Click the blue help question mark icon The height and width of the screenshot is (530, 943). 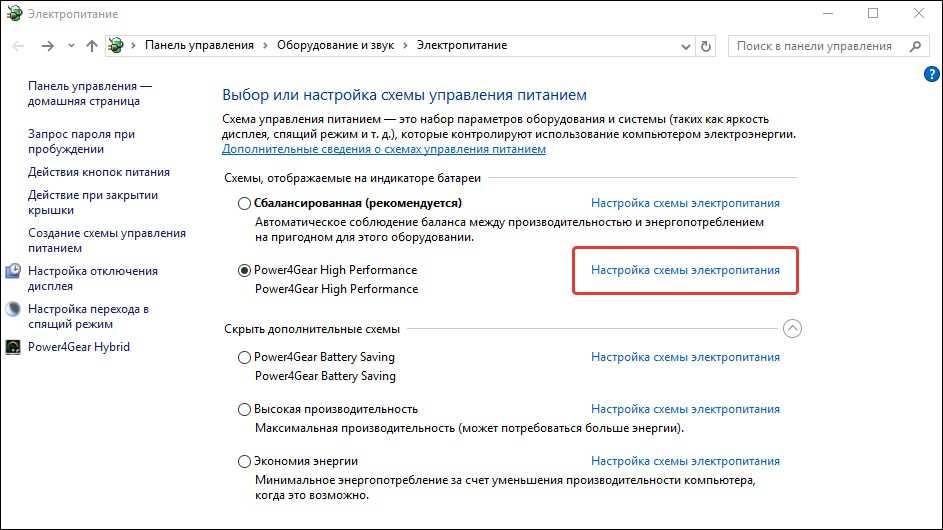[931, 74]
